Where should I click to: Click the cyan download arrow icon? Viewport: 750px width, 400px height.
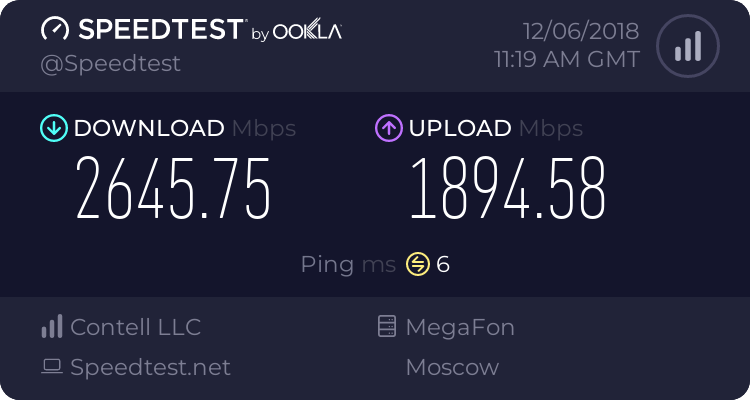pyautogui.click(x=54, y=128)
